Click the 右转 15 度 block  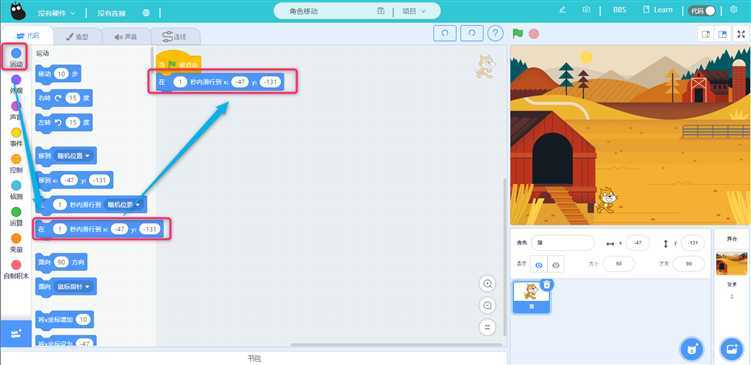click(x=64, y=98)
